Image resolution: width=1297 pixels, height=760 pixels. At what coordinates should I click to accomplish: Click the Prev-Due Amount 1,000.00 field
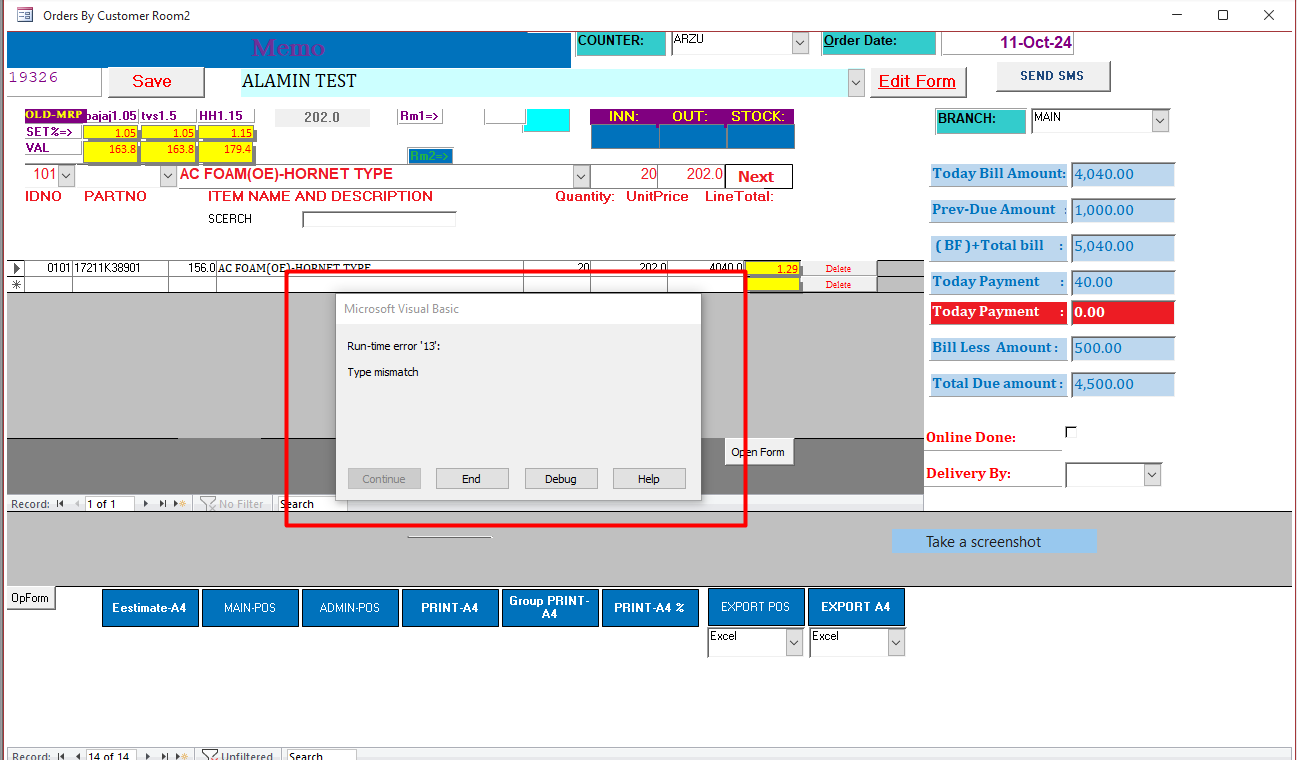(1122, 210)
